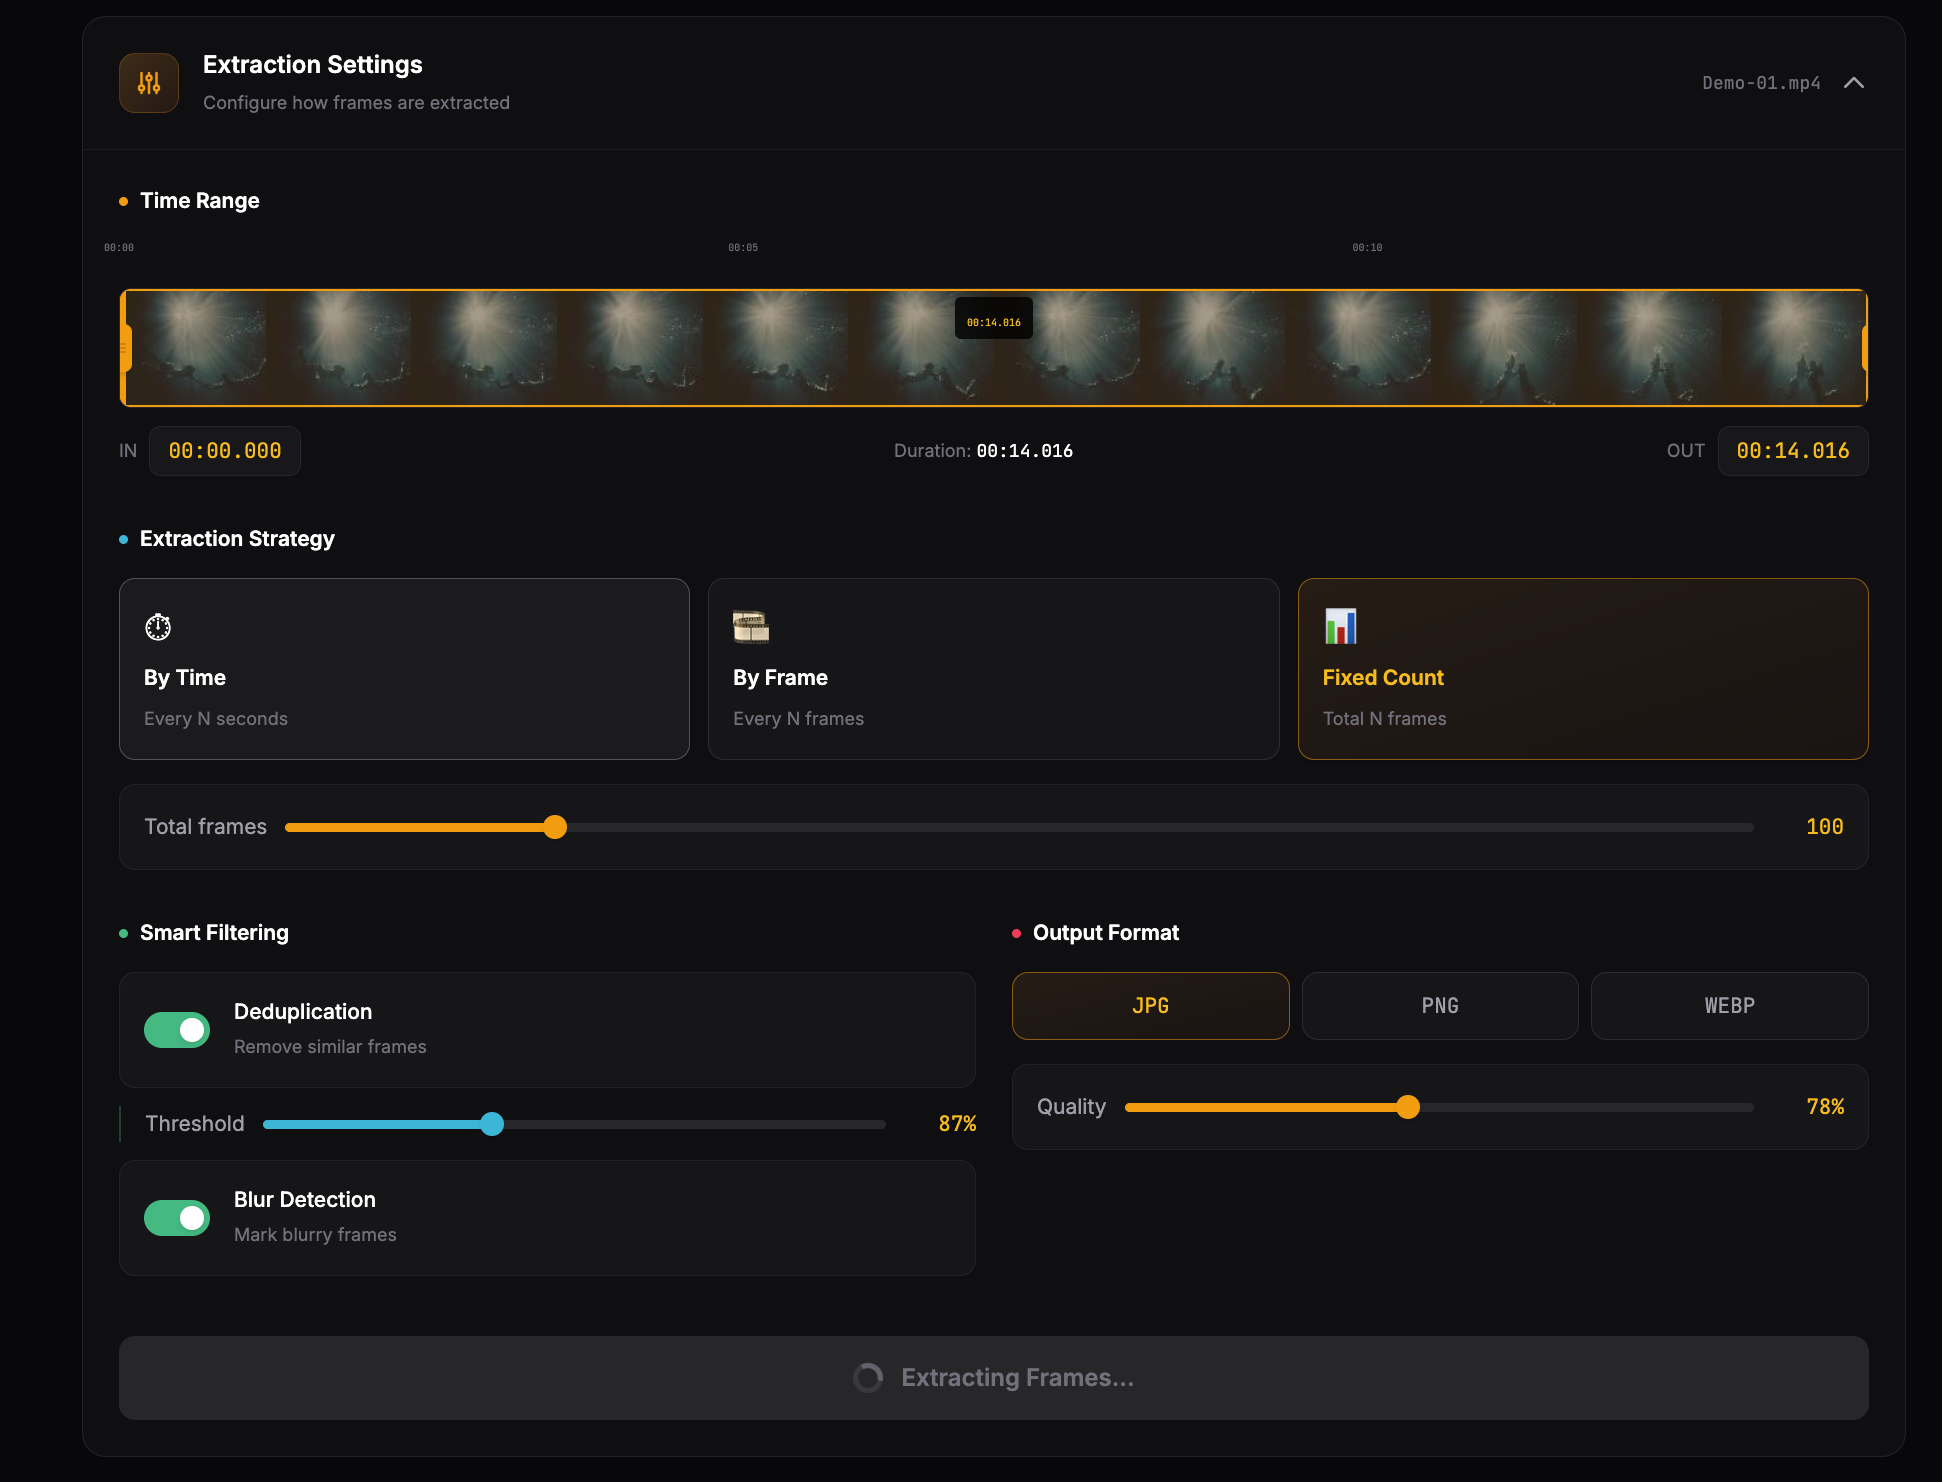Open the Demo-01.mp4 file selector

[1760, 82]
